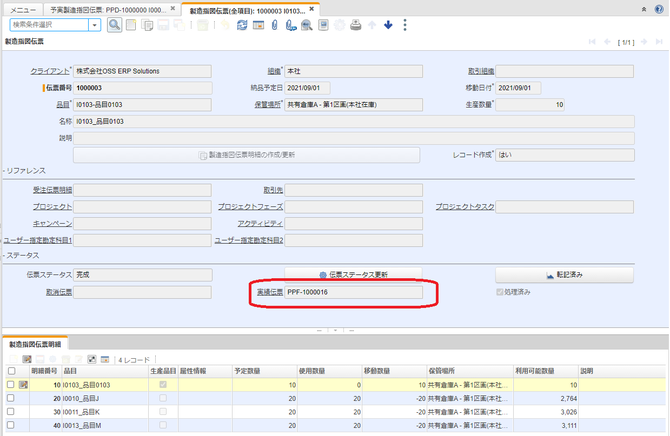This screenshot has height=436, width=670.
Task: Click the 伝票番号 field showing 1000003
Action: (x=142, y=88)
